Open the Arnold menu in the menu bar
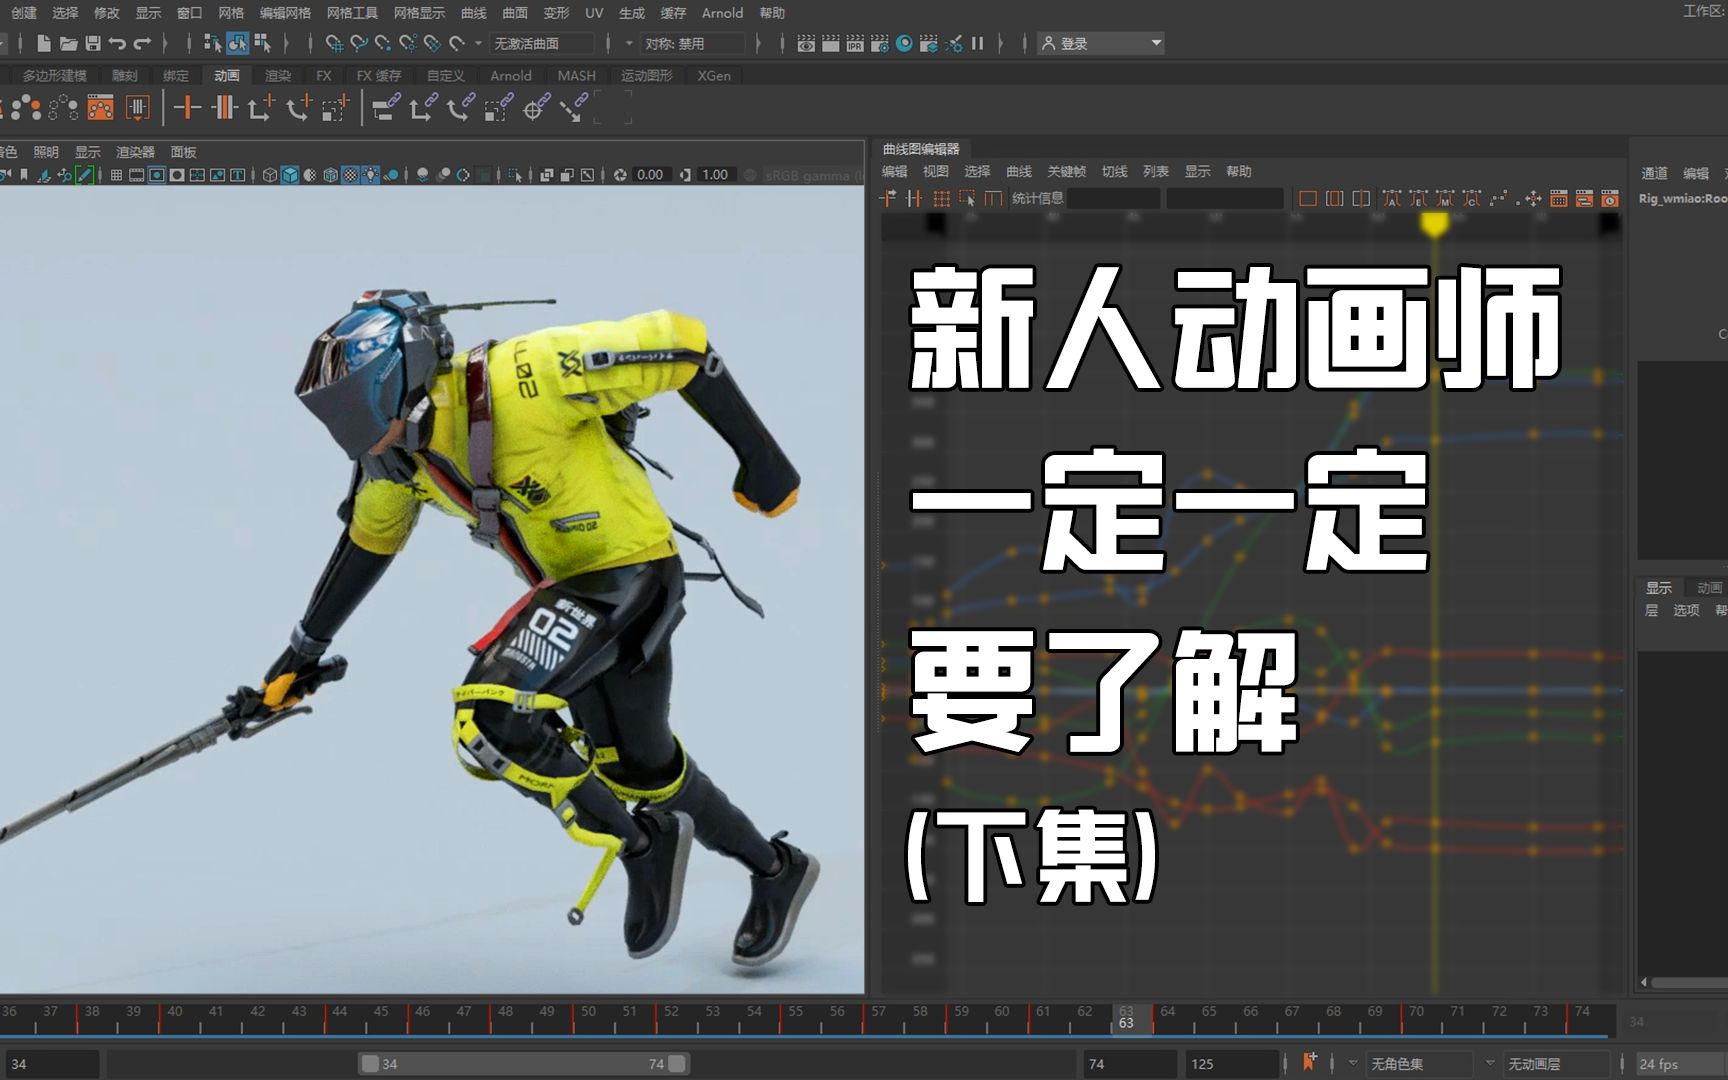Viewport: 1728px width, 1080px height. (722, 13)
